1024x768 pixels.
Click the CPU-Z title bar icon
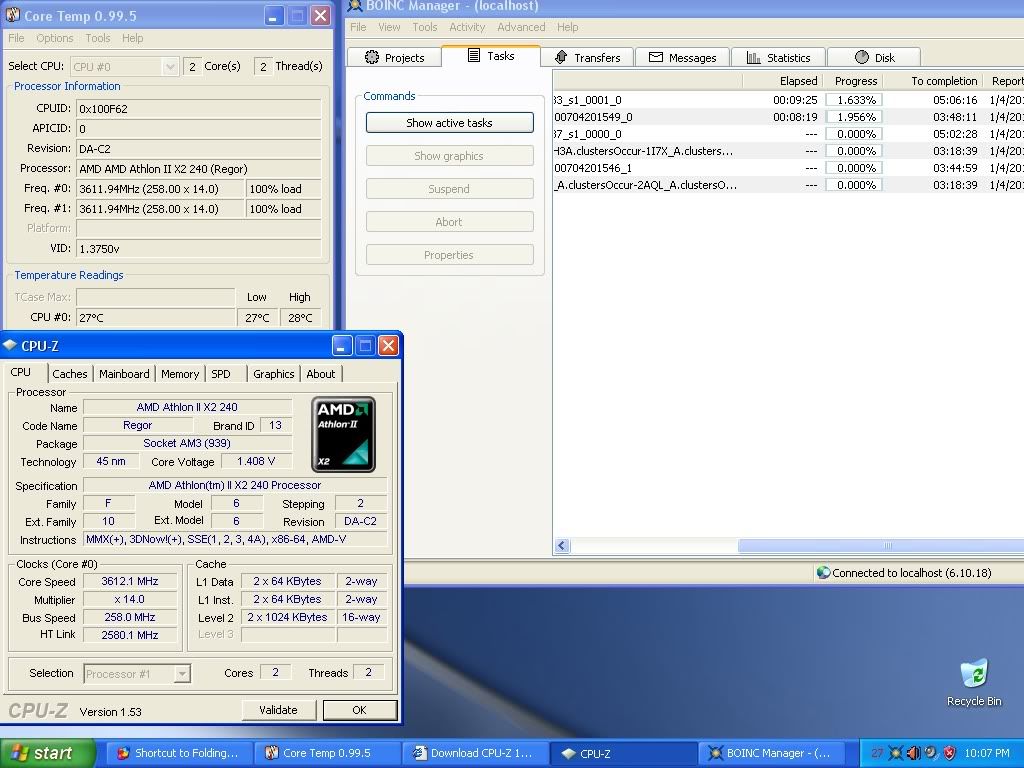coord(10,345)
